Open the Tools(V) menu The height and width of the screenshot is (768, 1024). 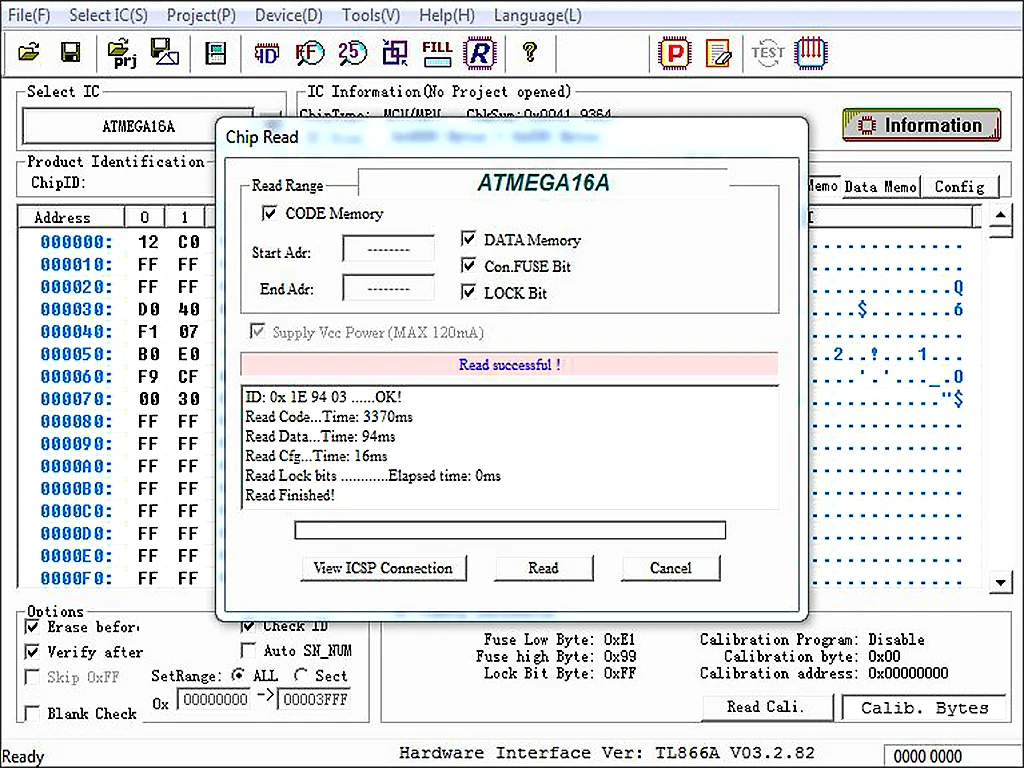pyautogui.click(x=371, y=15)
